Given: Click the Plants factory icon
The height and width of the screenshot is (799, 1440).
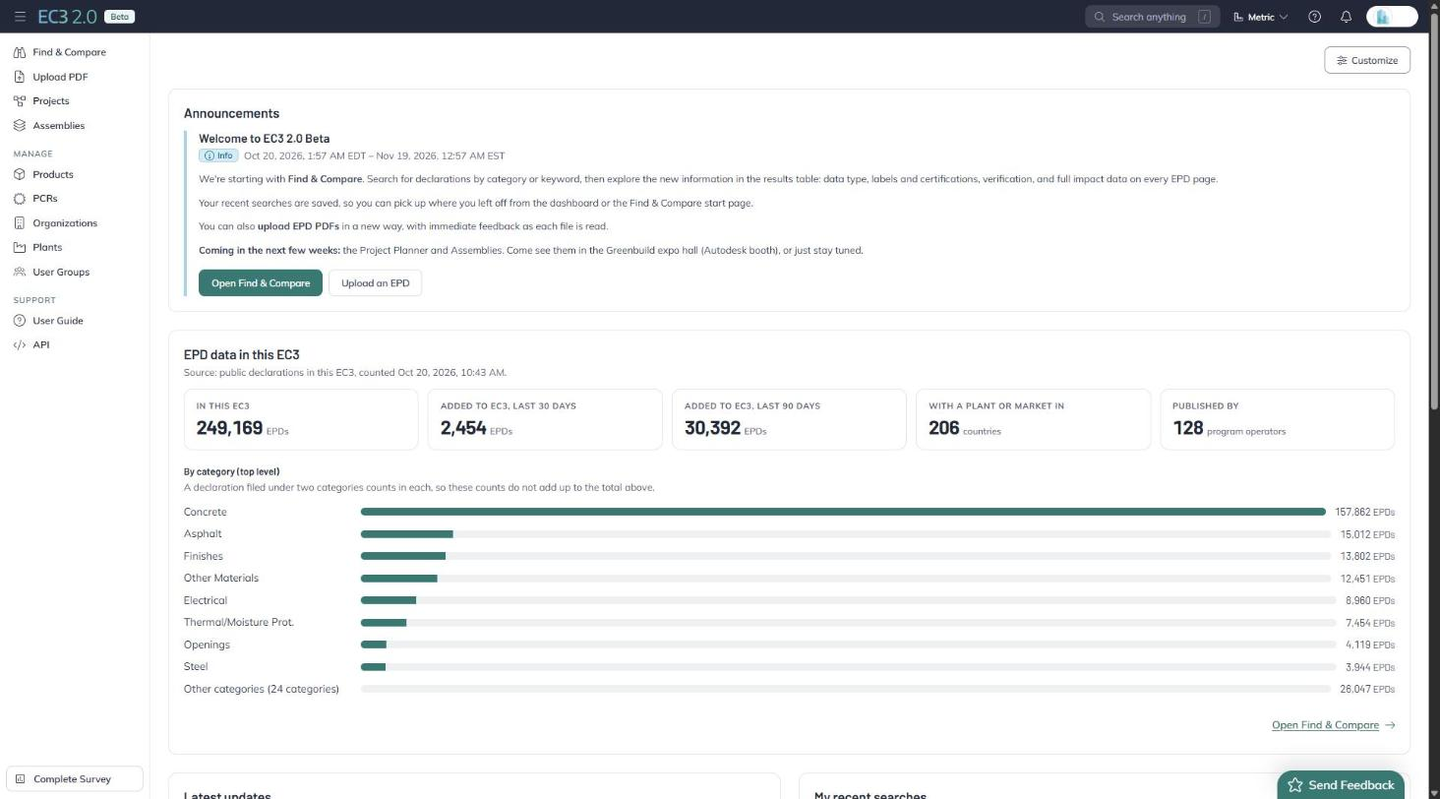Looking at the screenshot, I should coord(19,247).
